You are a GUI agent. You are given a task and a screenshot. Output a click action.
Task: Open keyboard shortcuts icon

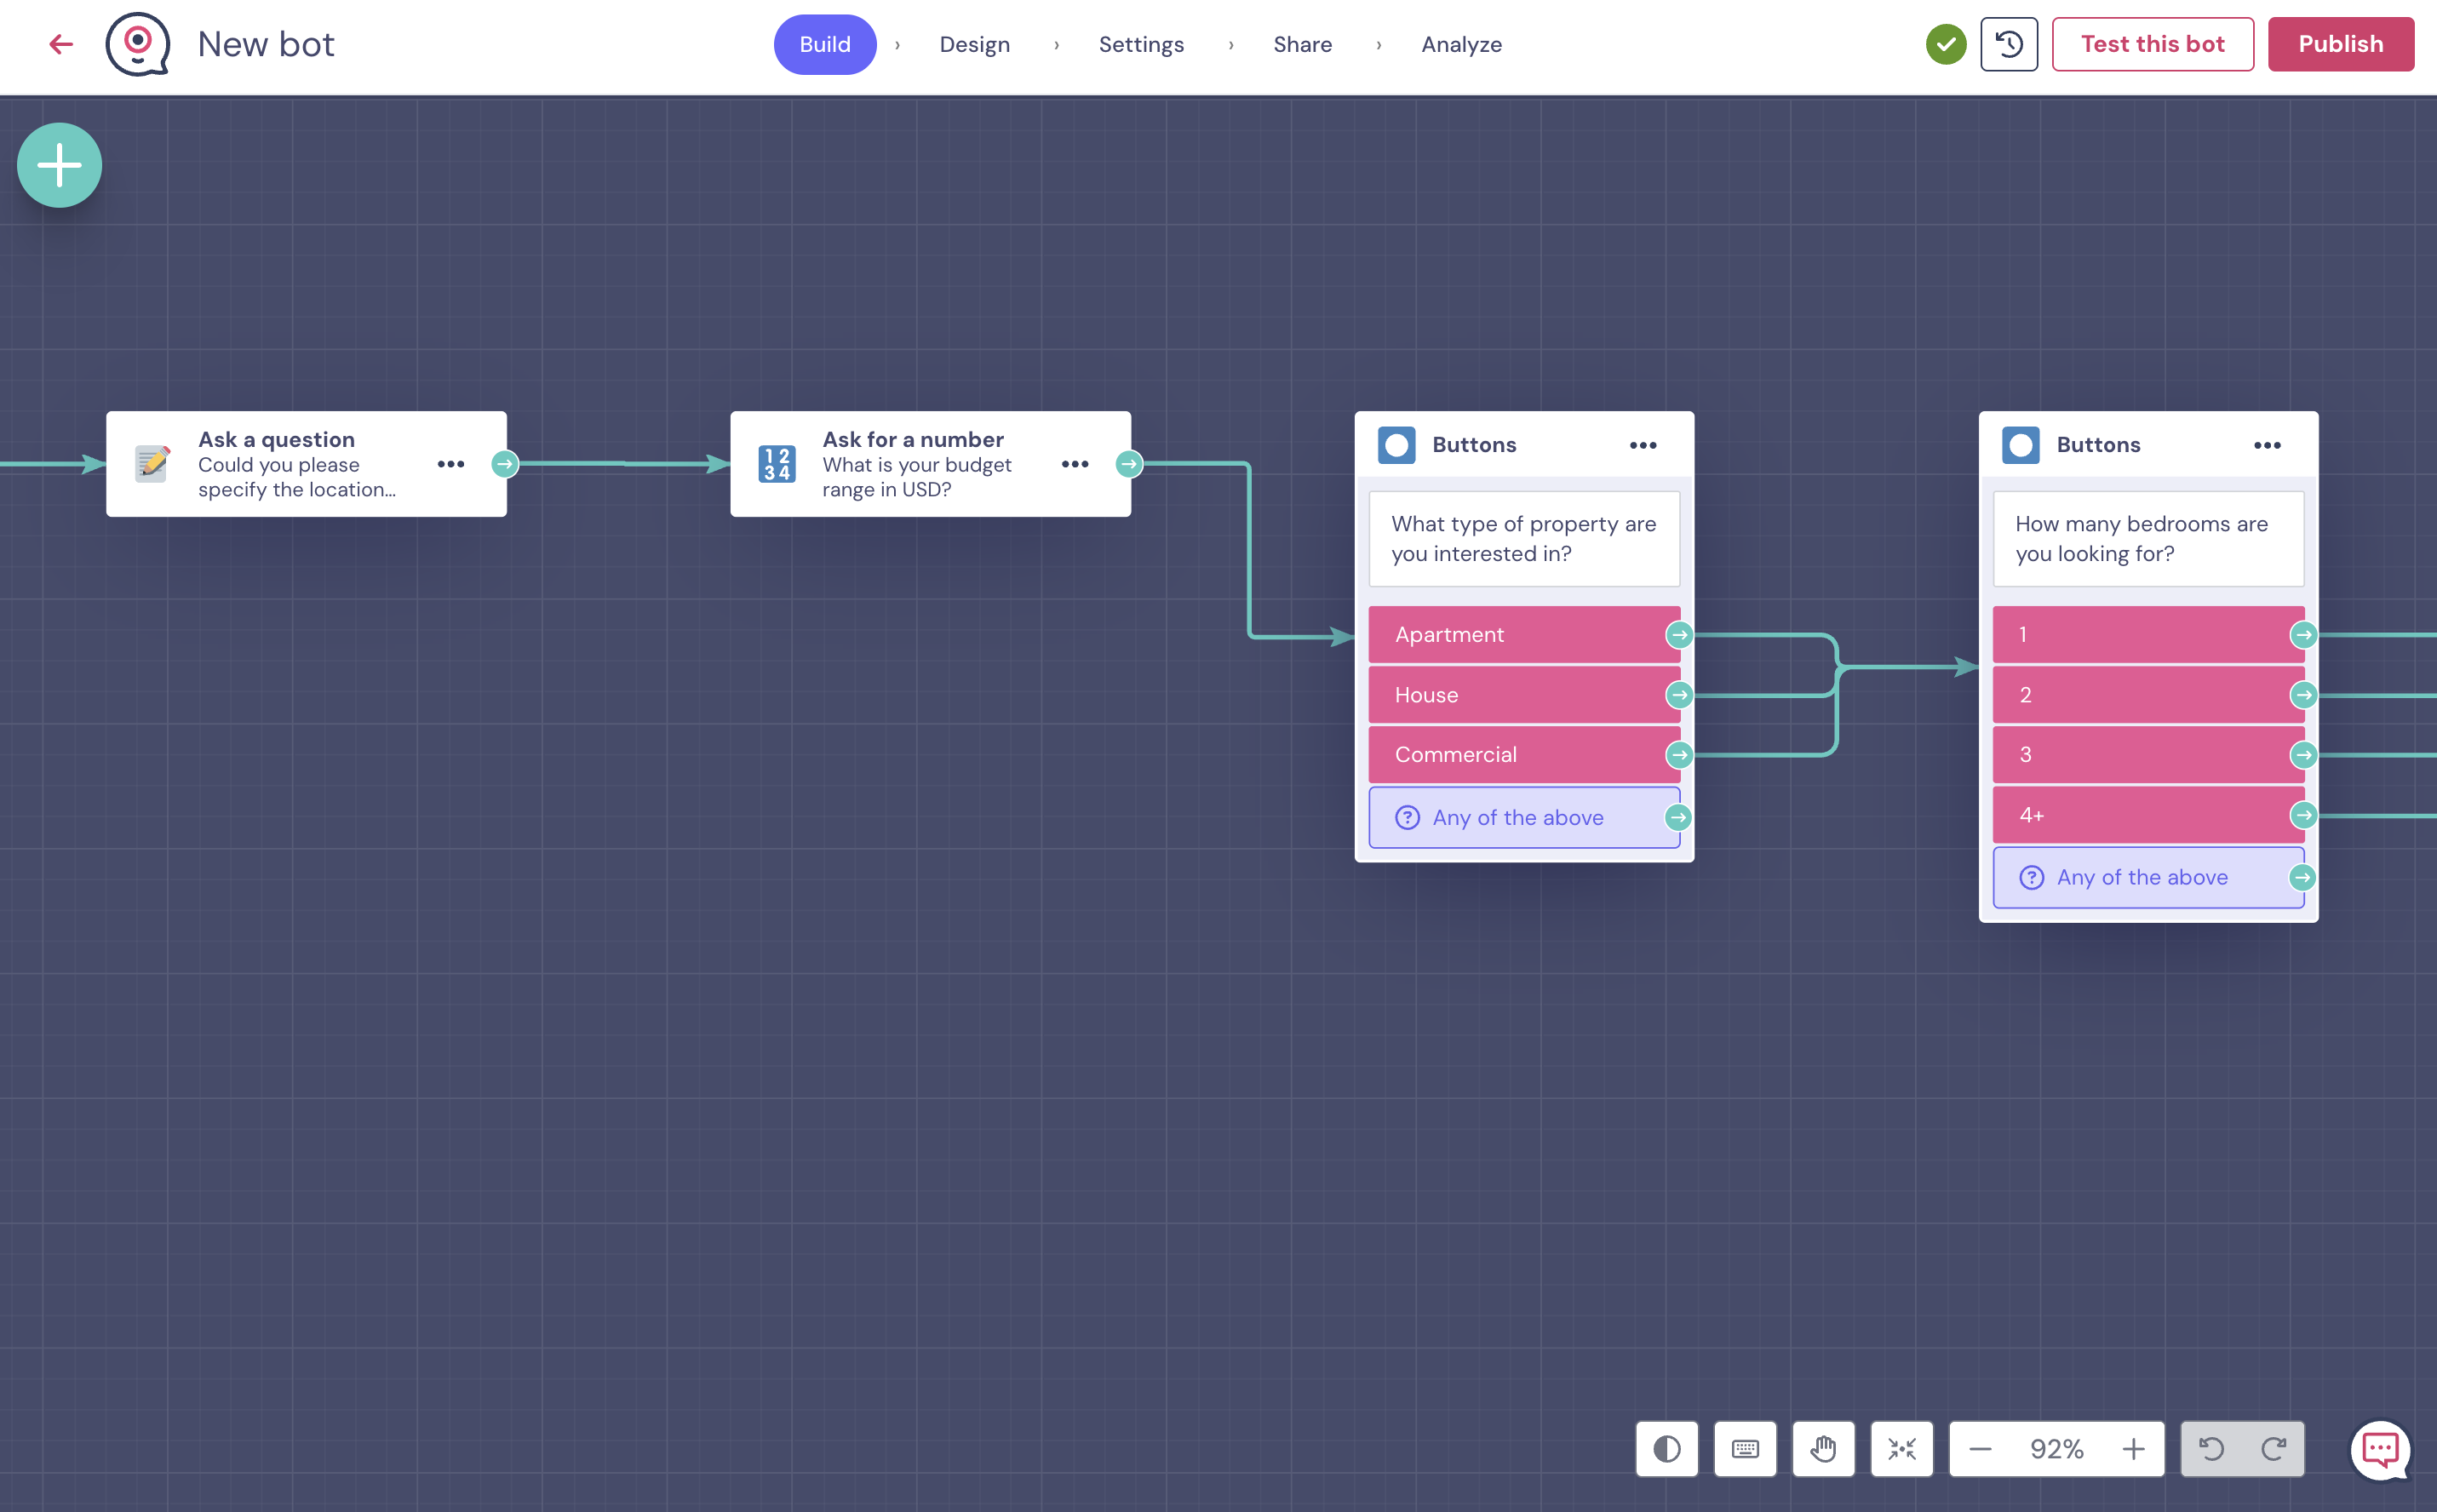tap(1745, 1448)
